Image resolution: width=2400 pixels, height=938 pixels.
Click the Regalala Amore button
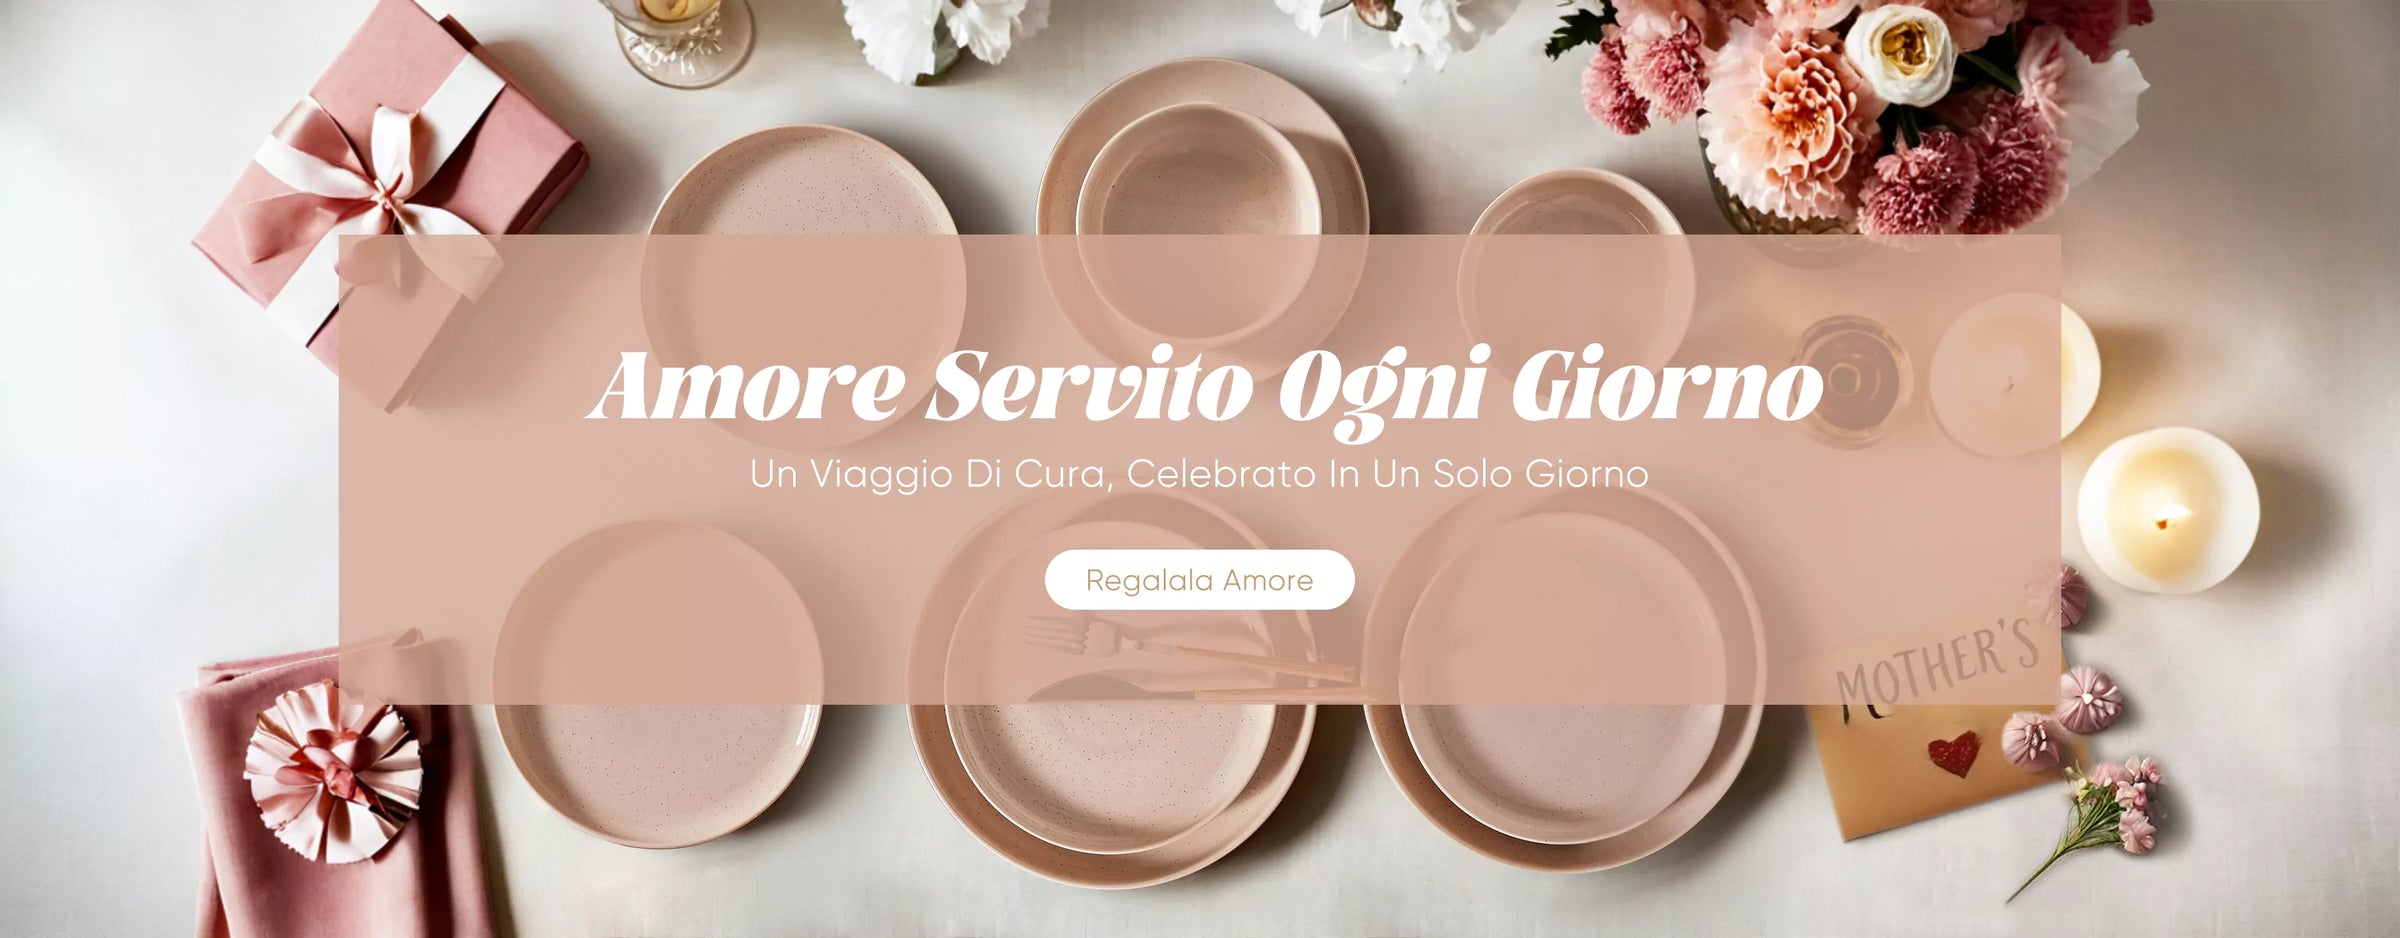click(1199, 580)
